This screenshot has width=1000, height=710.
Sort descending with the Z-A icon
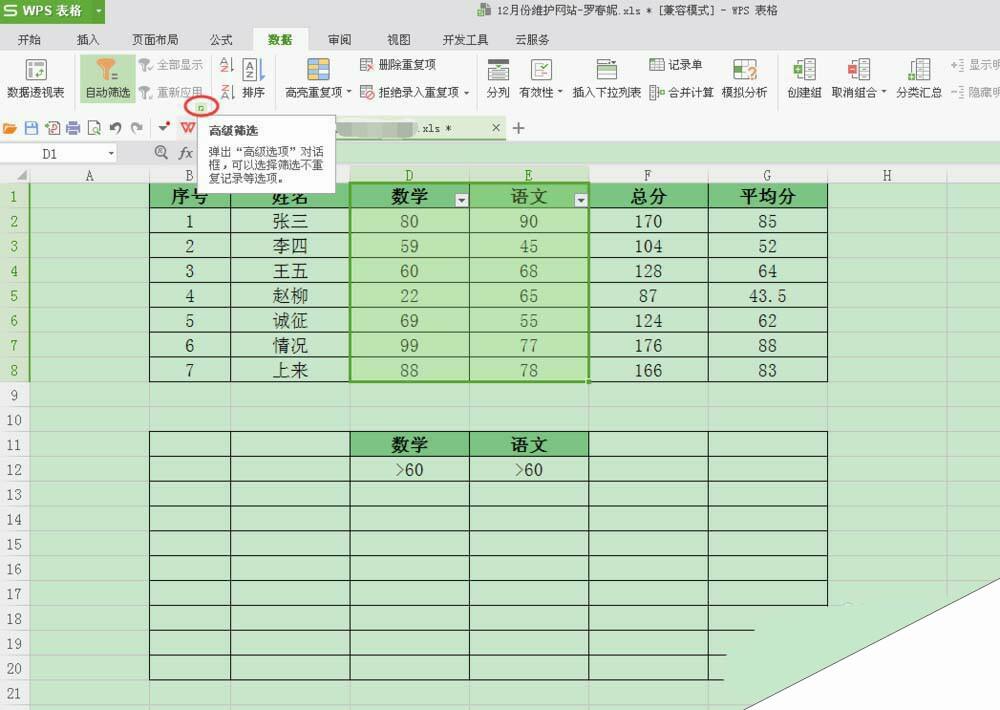(226, 92)
